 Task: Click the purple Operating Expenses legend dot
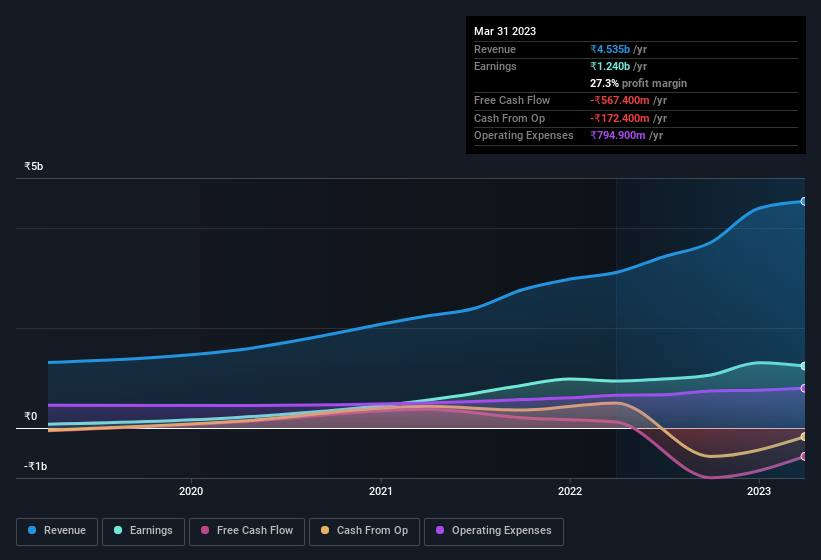[440, 530]
